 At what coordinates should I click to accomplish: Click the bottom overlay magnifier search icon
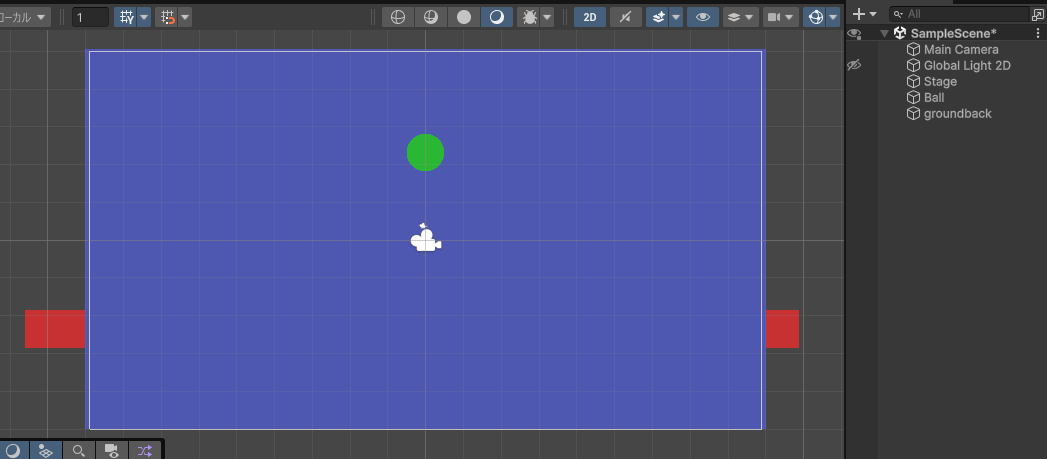[x=79, y=450]
